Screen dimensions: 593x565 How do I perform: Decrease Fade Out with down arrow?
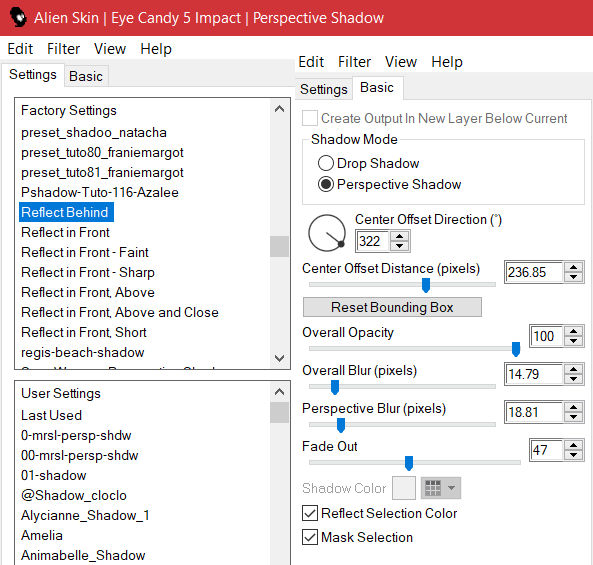[x=573, y=455]
